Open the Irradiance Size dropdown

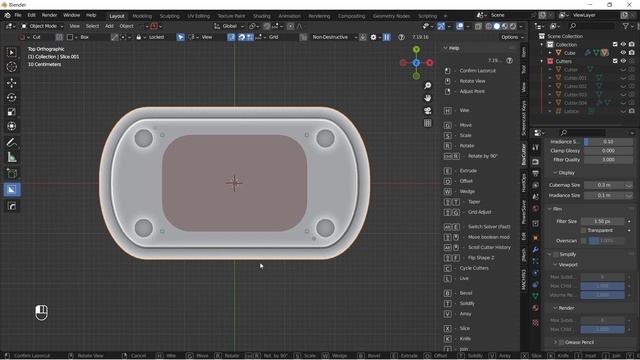608,196
